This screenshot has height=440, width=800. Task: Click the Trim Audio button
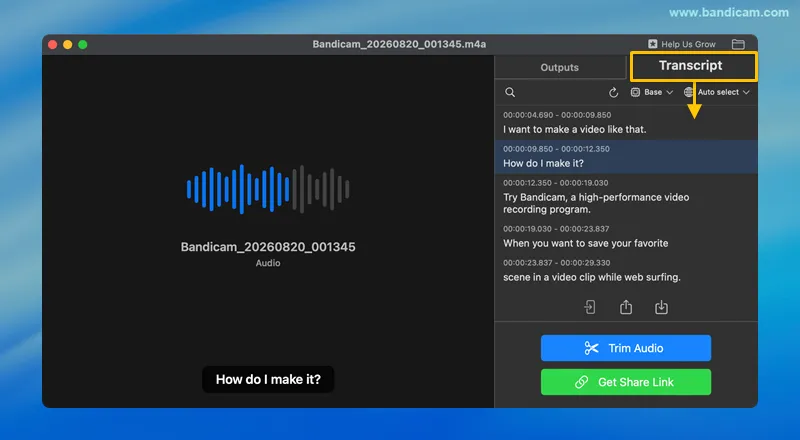(626, 348)
